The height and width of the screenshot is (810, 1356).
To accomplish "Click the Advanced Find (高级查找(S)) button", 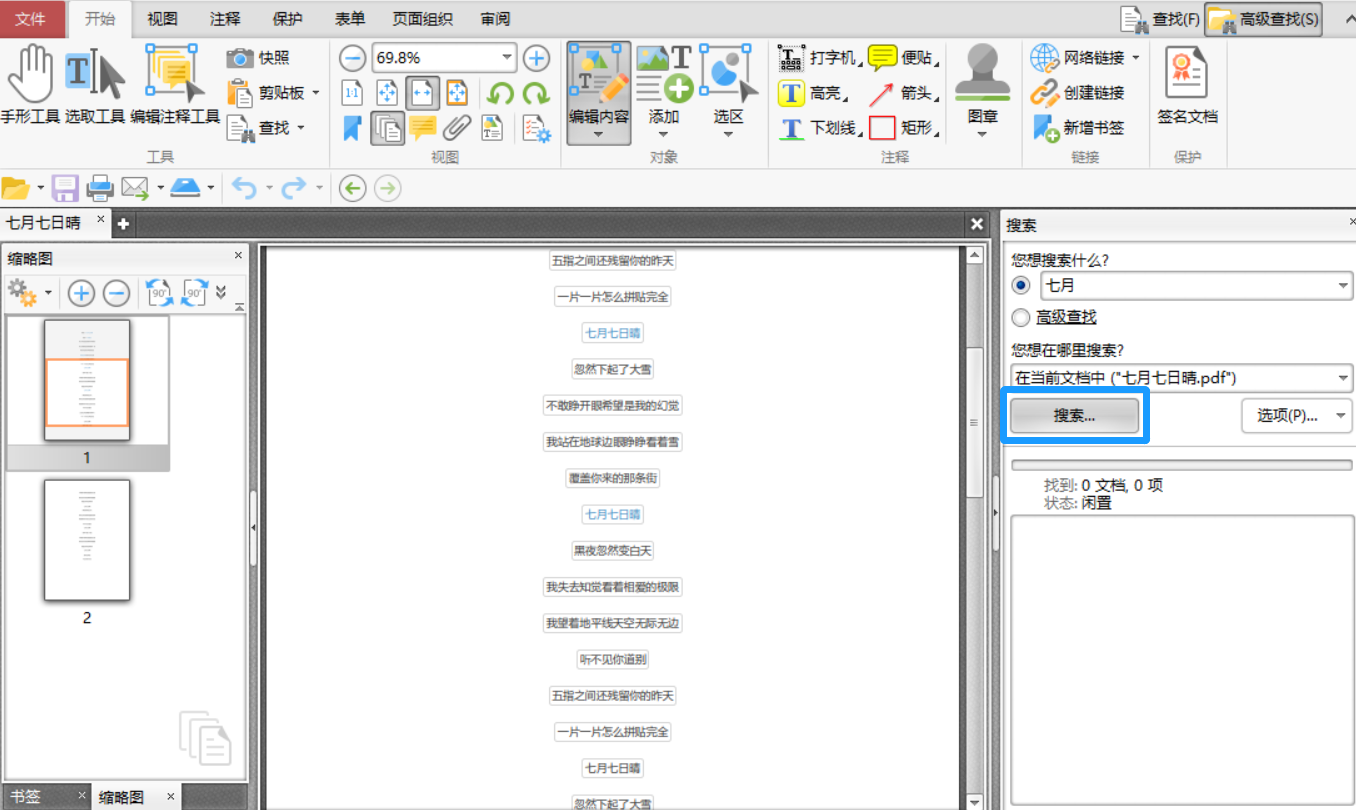I will tap(1264, 19).
